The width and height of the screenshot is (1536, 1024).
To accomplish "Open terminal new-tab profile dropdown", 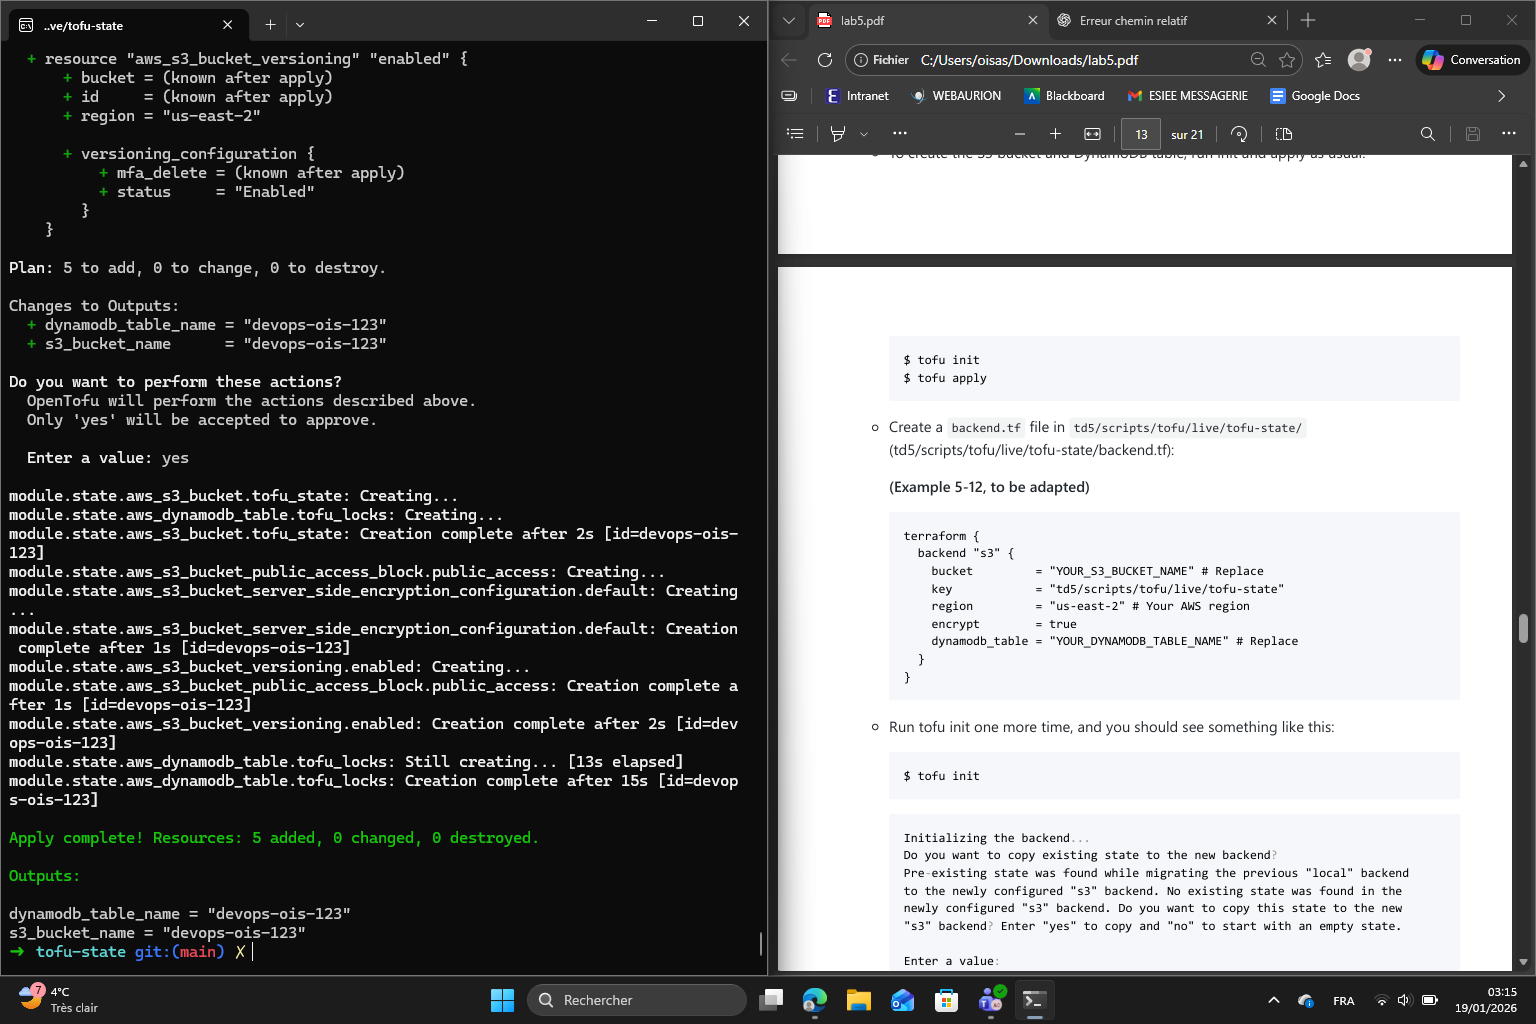I will point(300,24).
